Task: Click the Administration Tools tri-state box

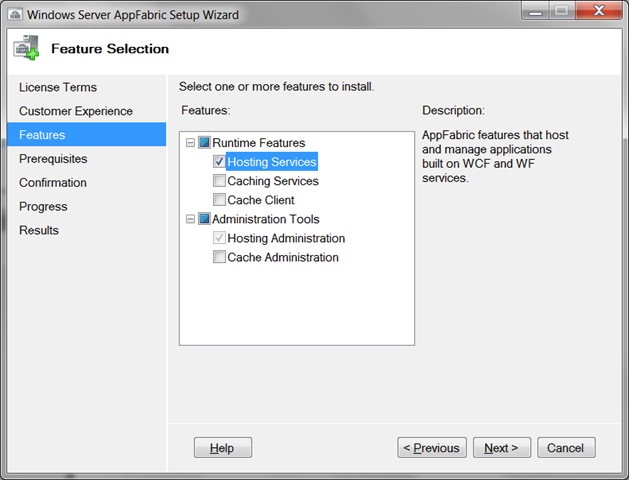Action: [204, 219]
